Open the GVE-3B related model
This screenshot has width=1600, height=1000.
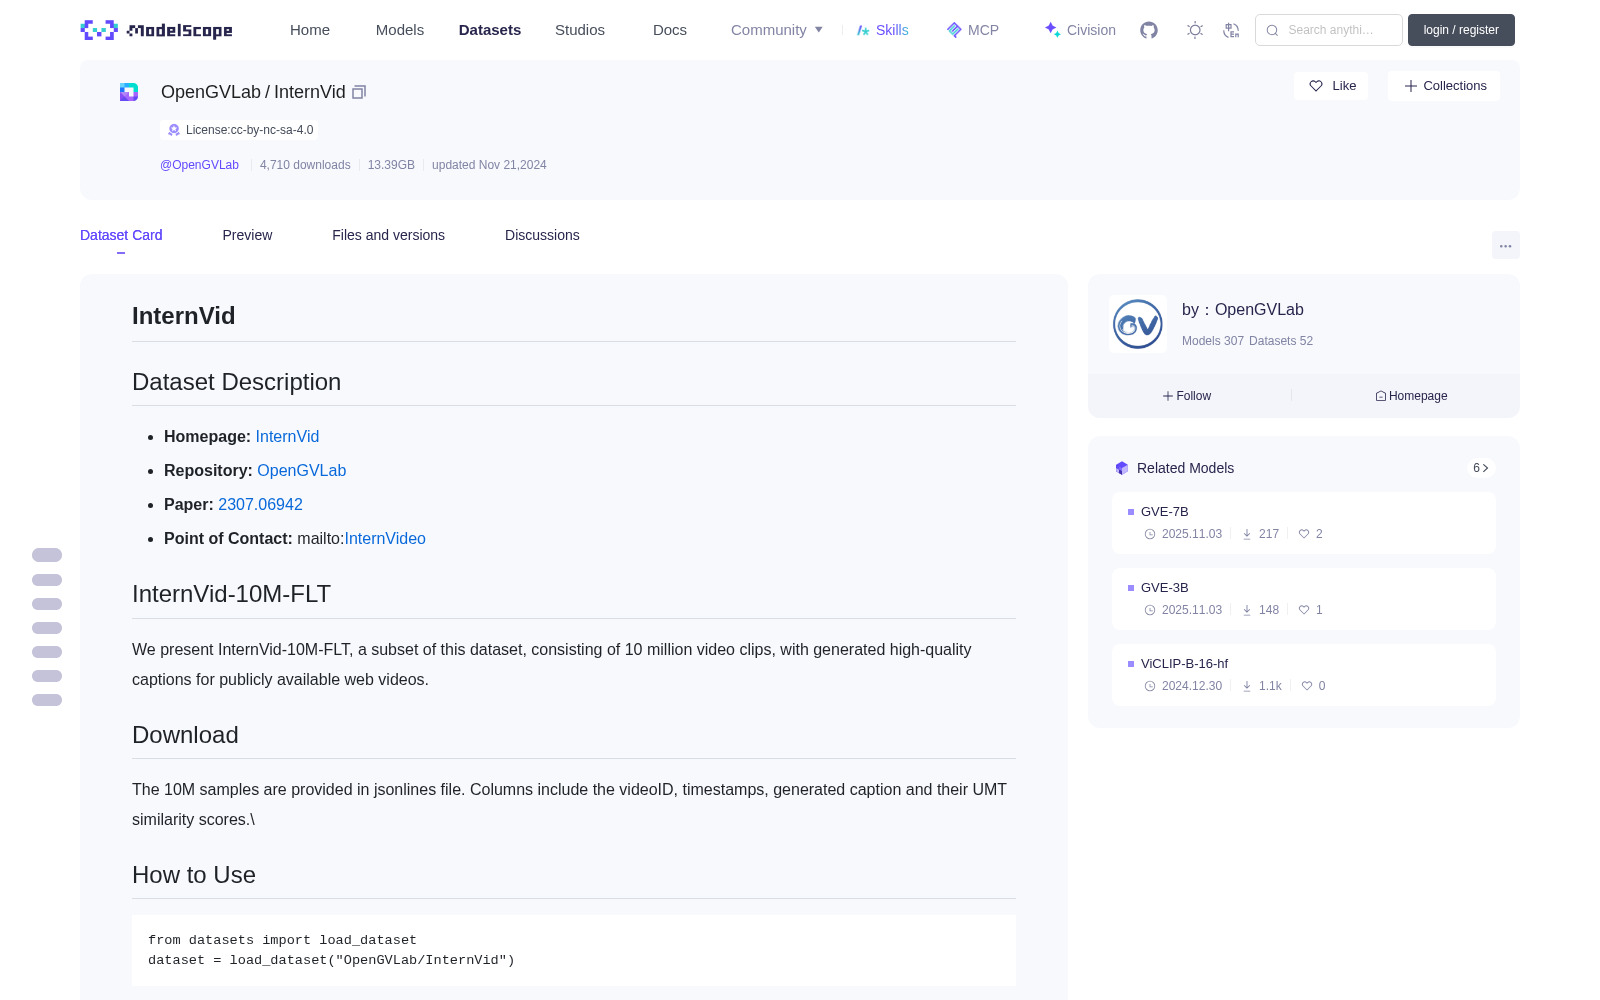click(x=1304, y=599)
